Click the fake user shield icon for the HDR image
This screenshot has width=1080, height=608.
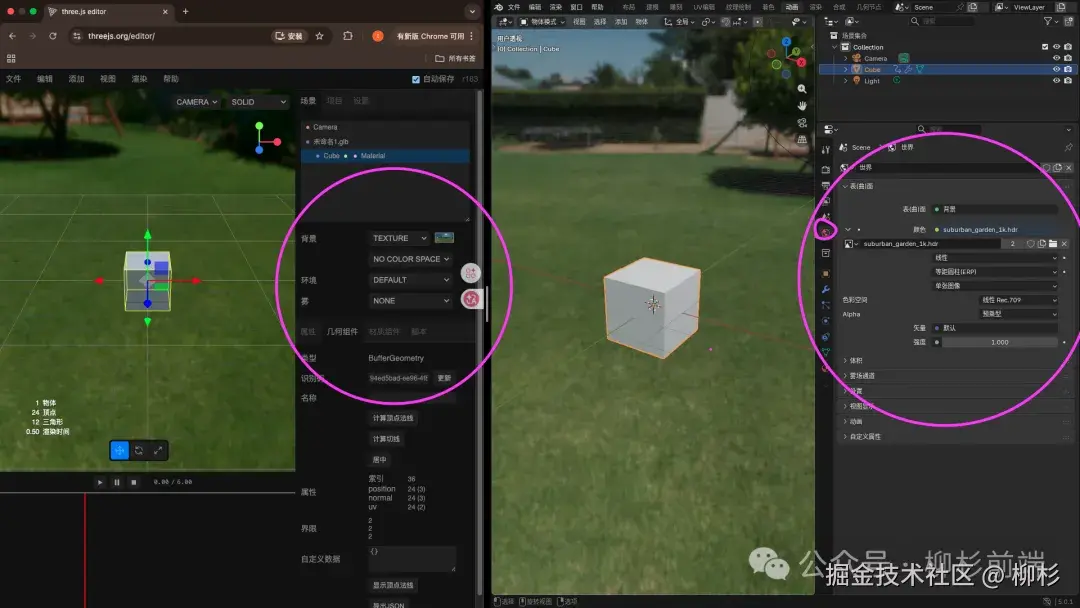pos(1030,244)
